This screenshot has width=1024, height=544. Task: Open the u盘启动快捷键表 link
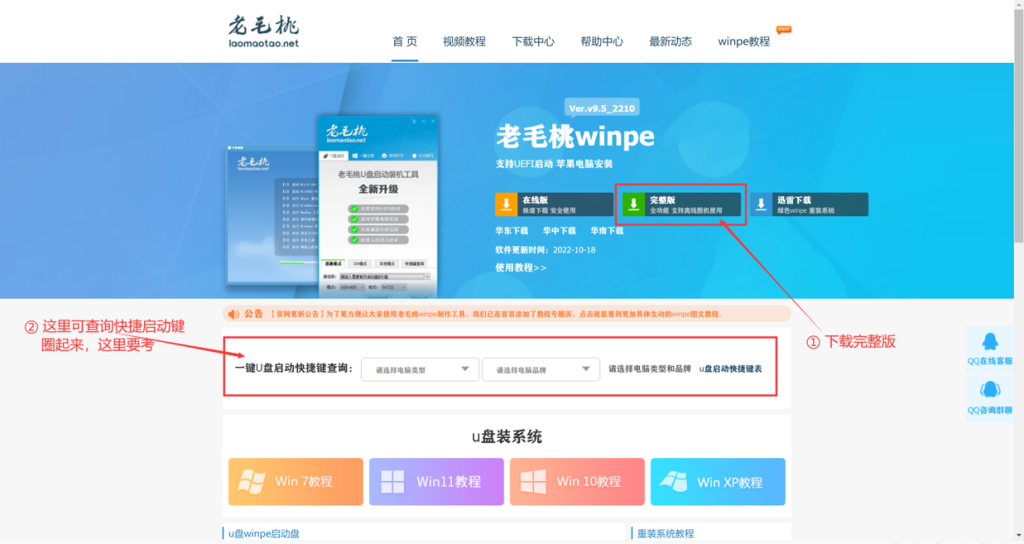pos(730,369)
